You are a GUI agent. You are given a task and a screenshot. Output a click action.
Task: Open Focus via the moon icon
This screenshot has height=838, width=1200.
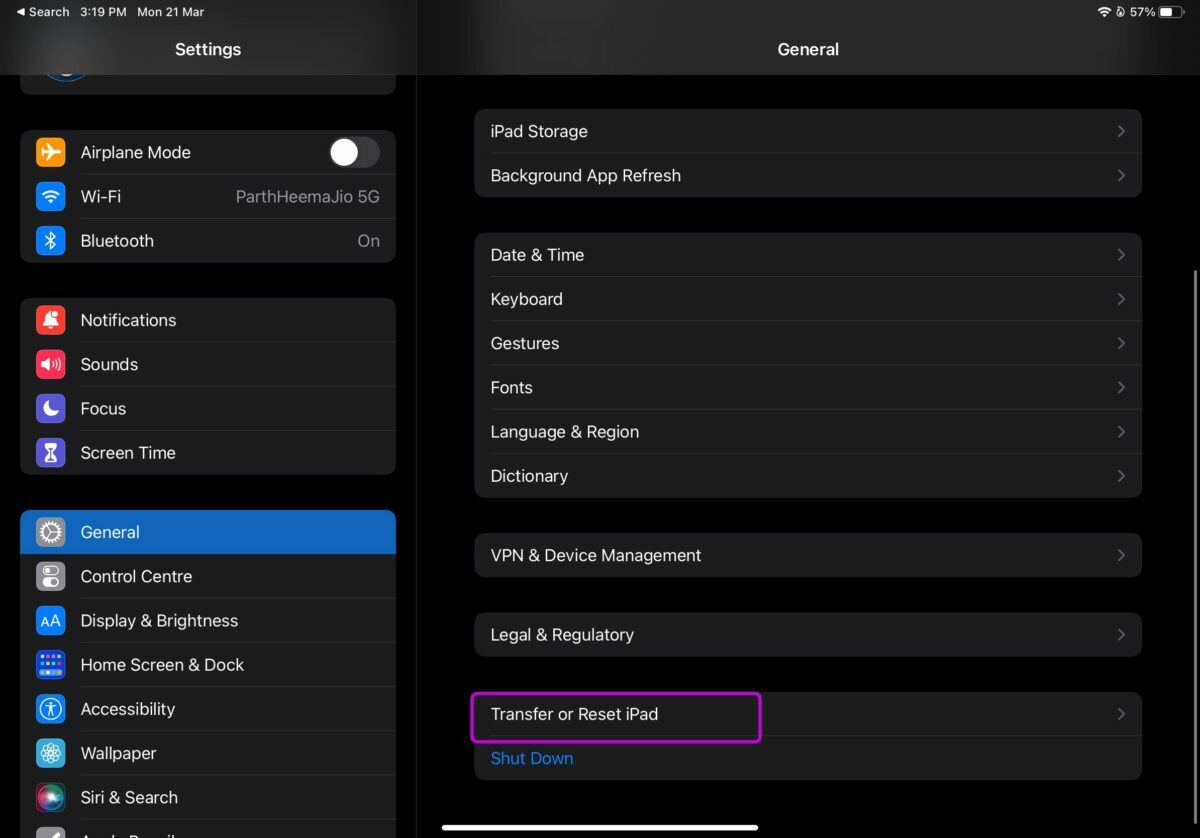(x=51, y=408)
